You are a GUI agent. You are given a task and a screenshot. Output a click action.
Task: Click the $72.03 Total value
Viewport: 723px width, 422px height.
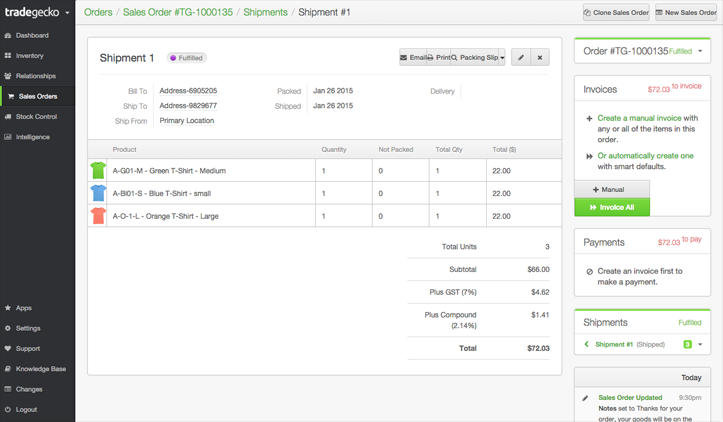(x=538, y=349)
